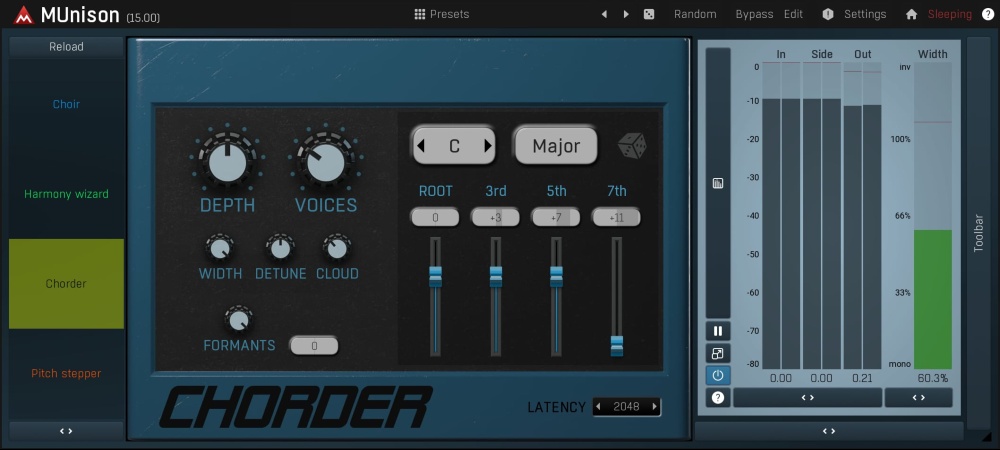The image size is (1000, 450).
Task: Expand the Width meter bottom arrows
Action: [918, 398]
